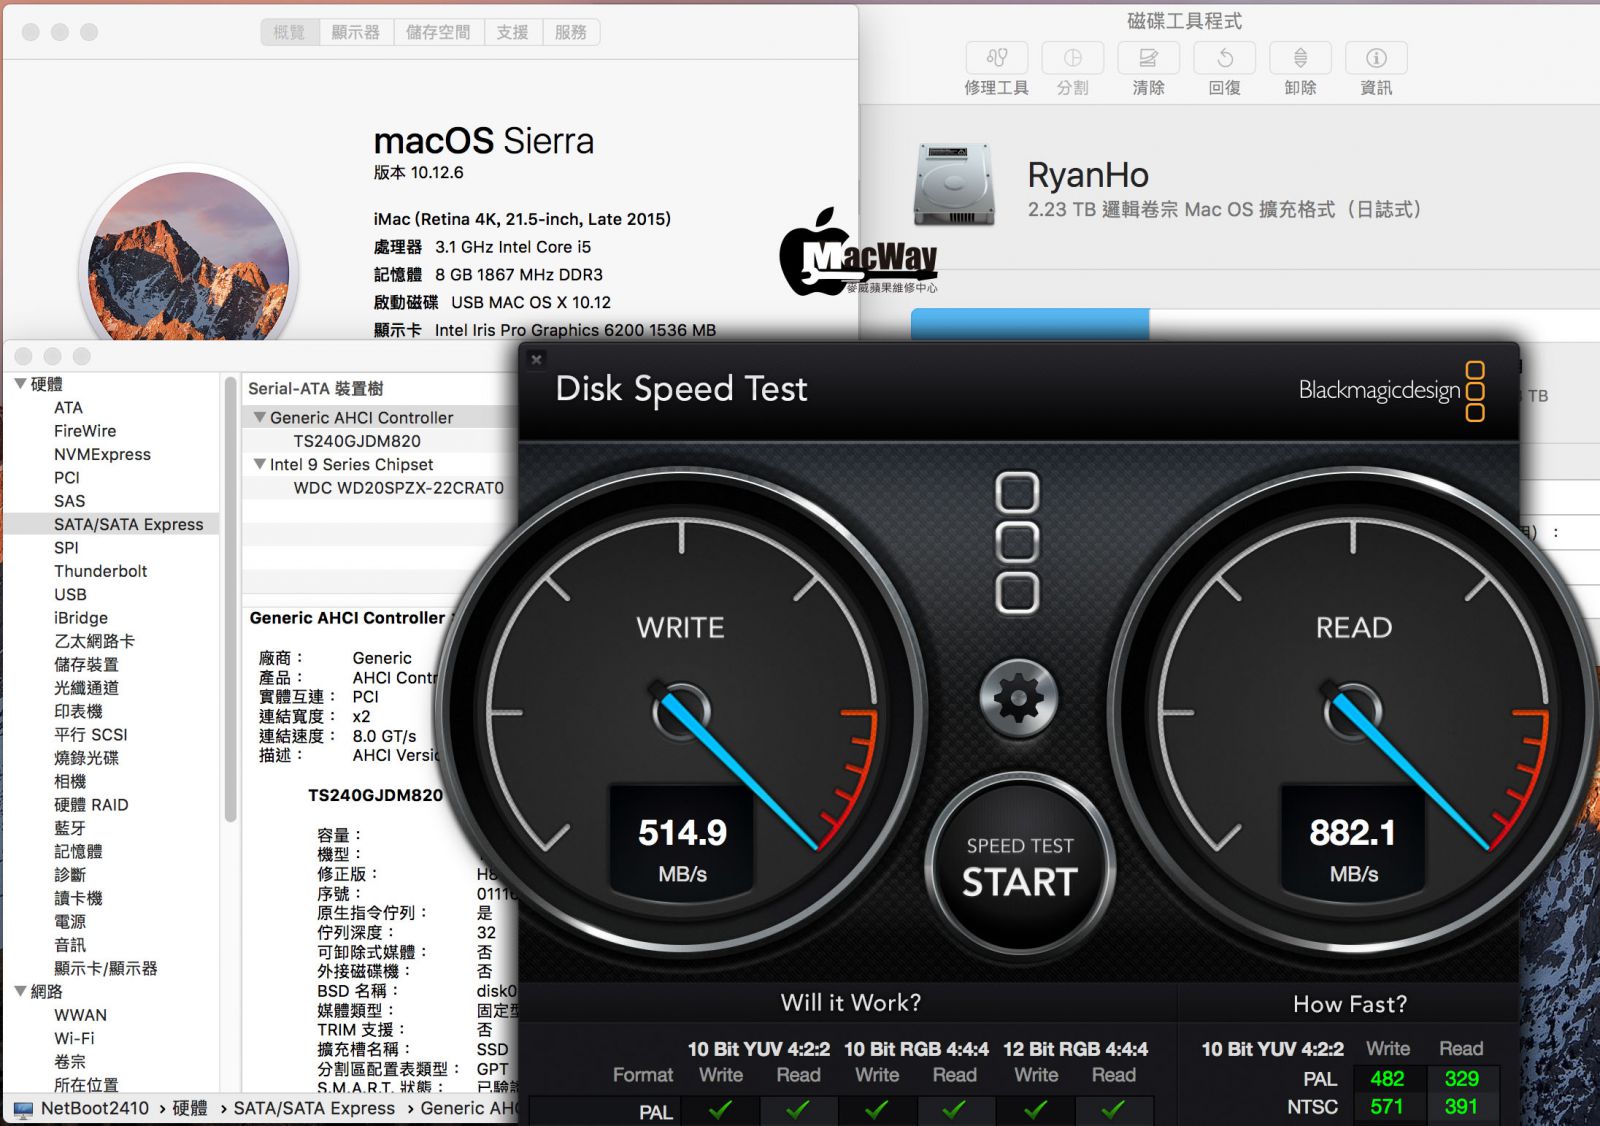Collapse the 網路 section in sidebar
Viewport: 1600px width, 1126px height.
pyautogui.click(x=20, y=991)
